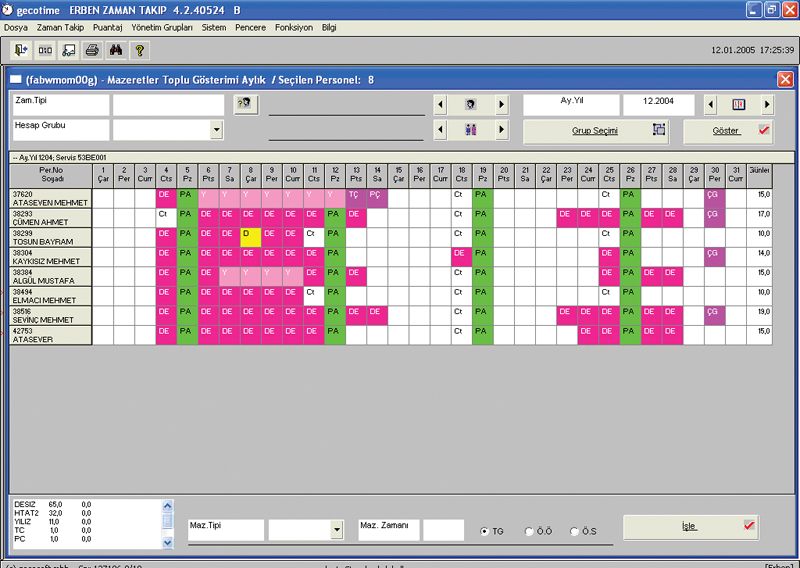The image size is (800, 568).
Task: Click the 0:0 time counter toolbar icon
Action: [45, 50]
